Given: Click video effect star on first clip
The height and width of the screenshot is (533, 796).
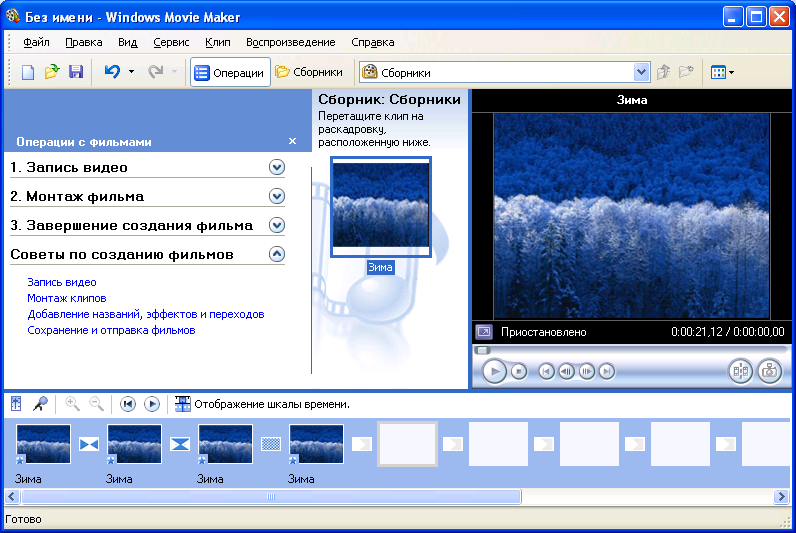Looking at the screenshot, I should 20,460.
